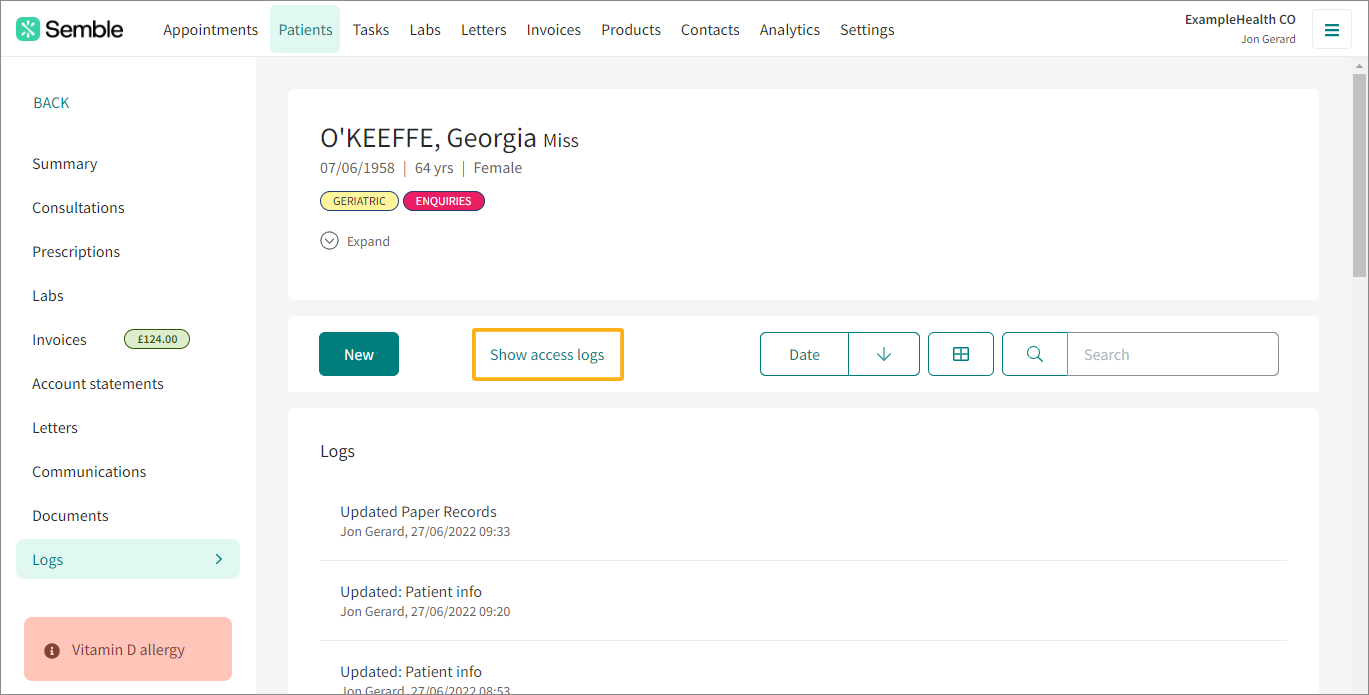Open Labs in top navigation

[x=425, y=29]
